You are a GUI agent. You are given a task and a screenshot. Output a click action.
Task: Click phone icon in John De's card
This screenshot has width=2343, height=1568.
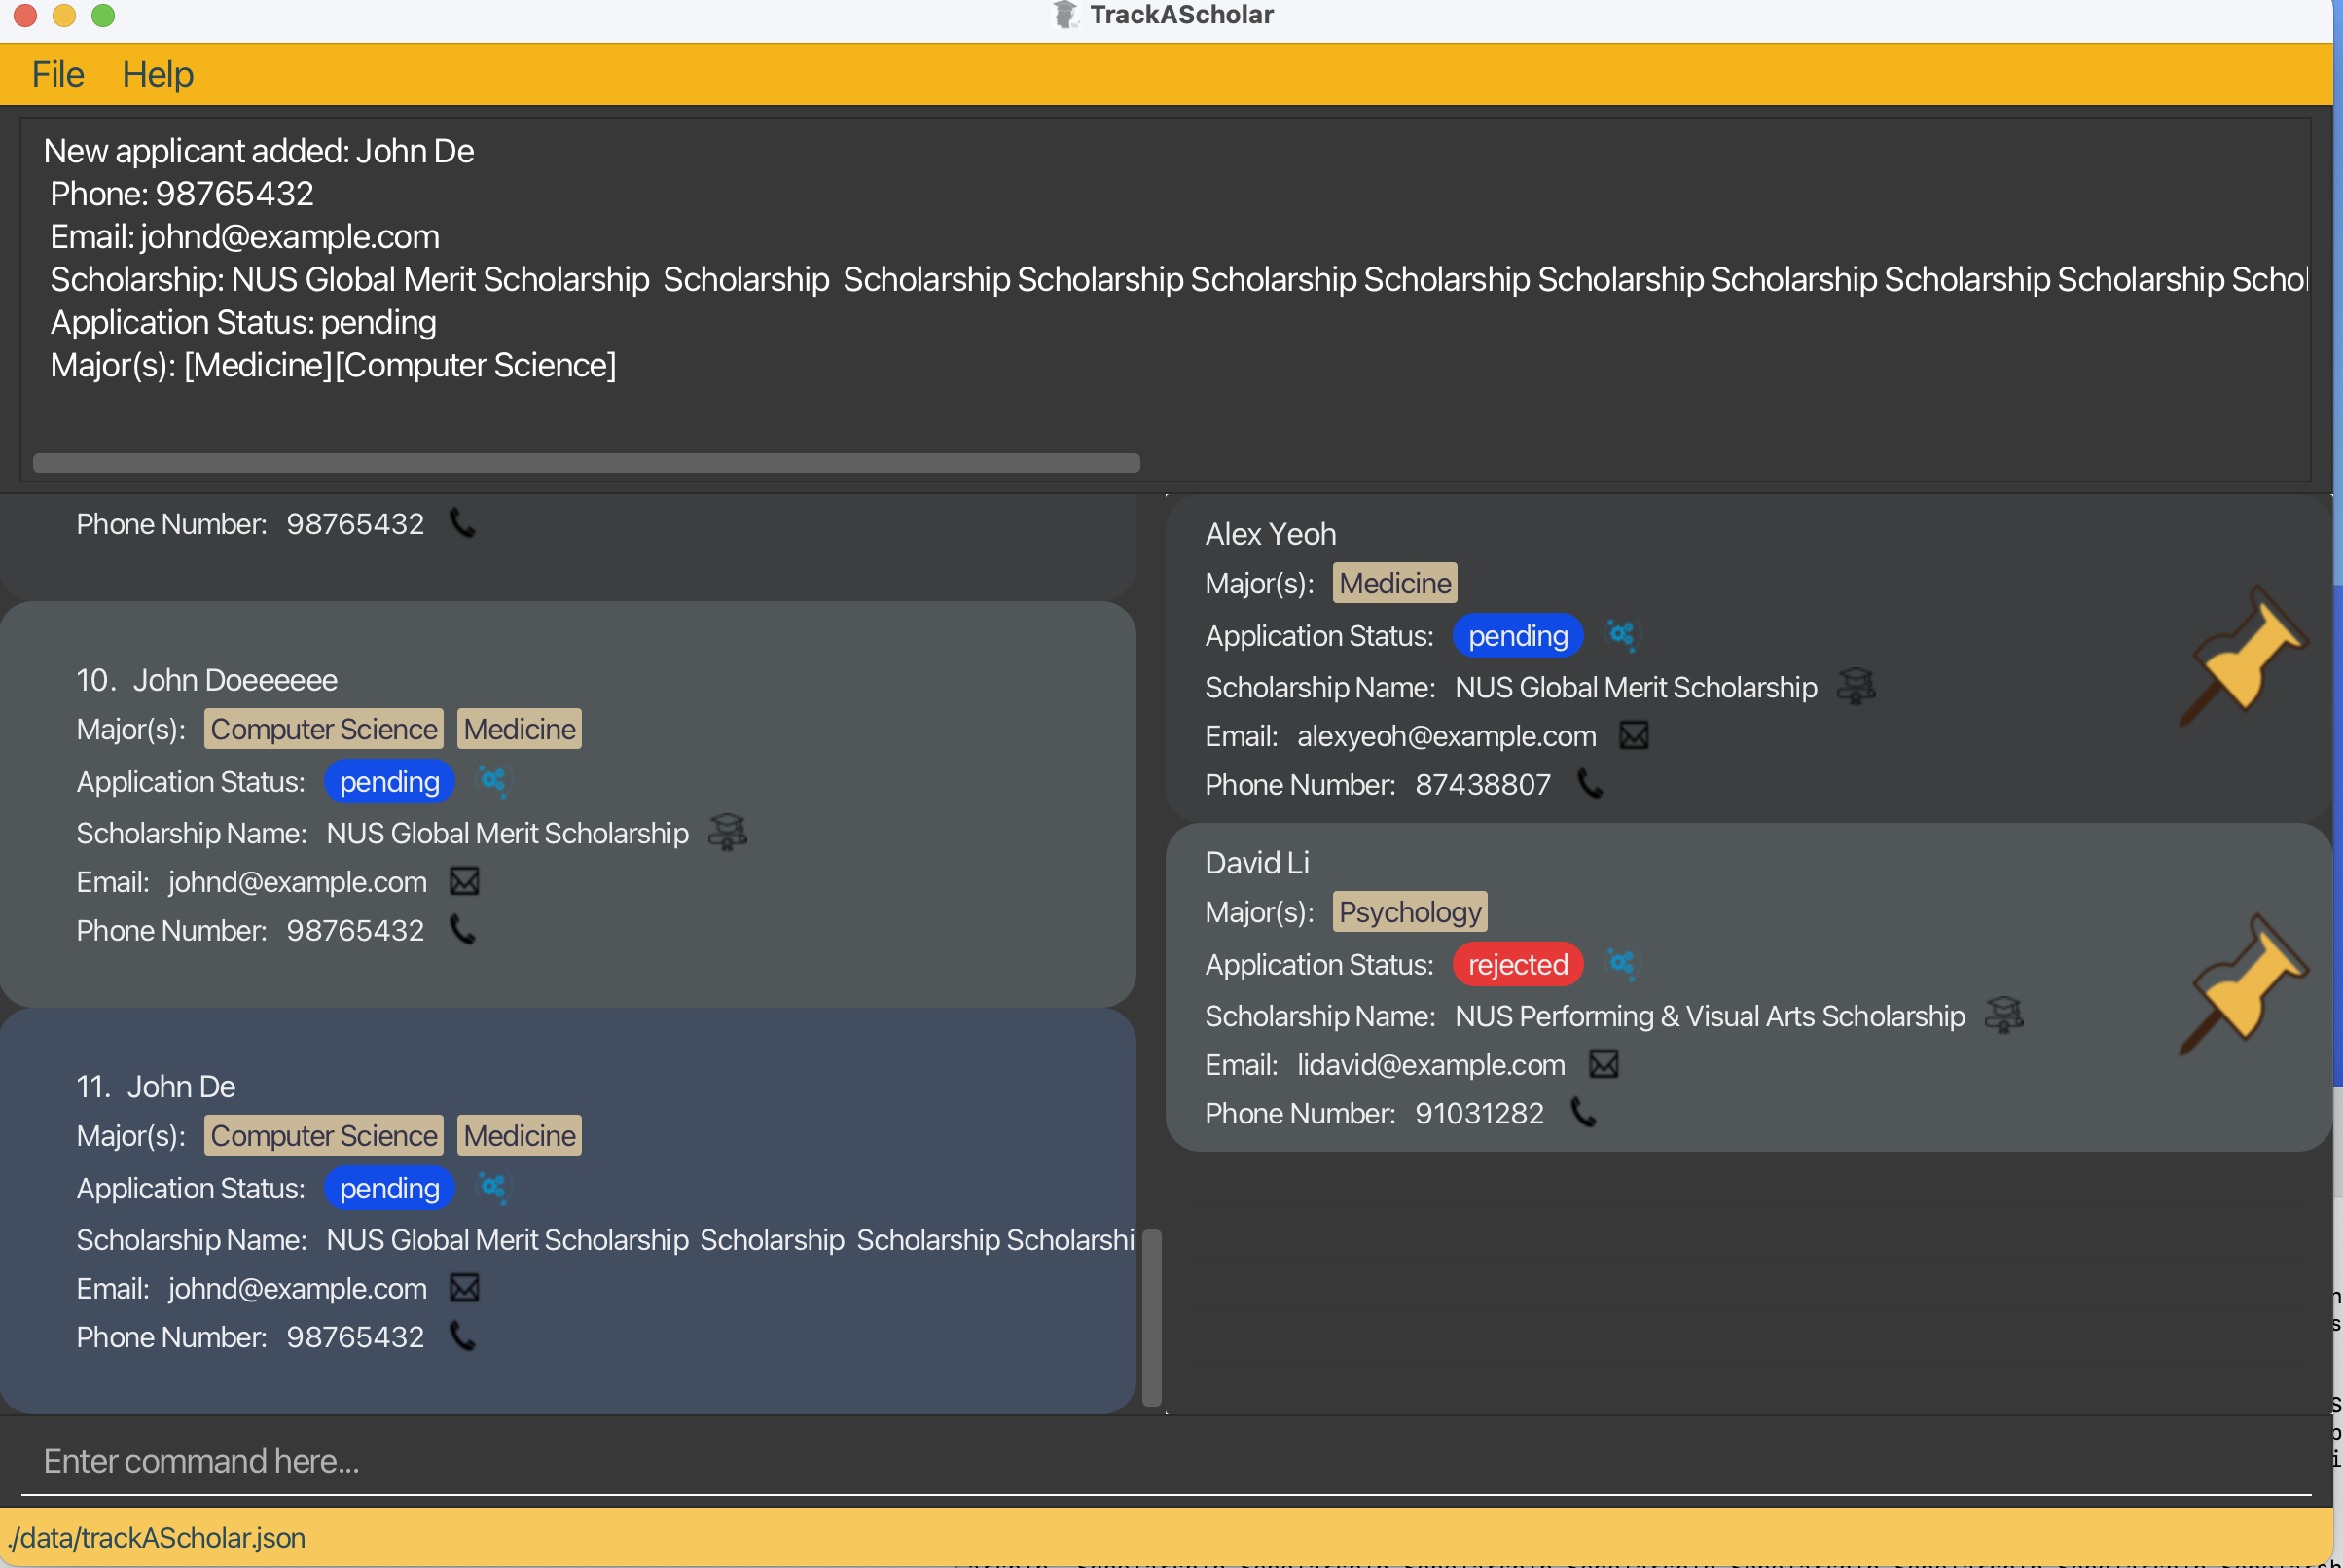coord(462,1337)
